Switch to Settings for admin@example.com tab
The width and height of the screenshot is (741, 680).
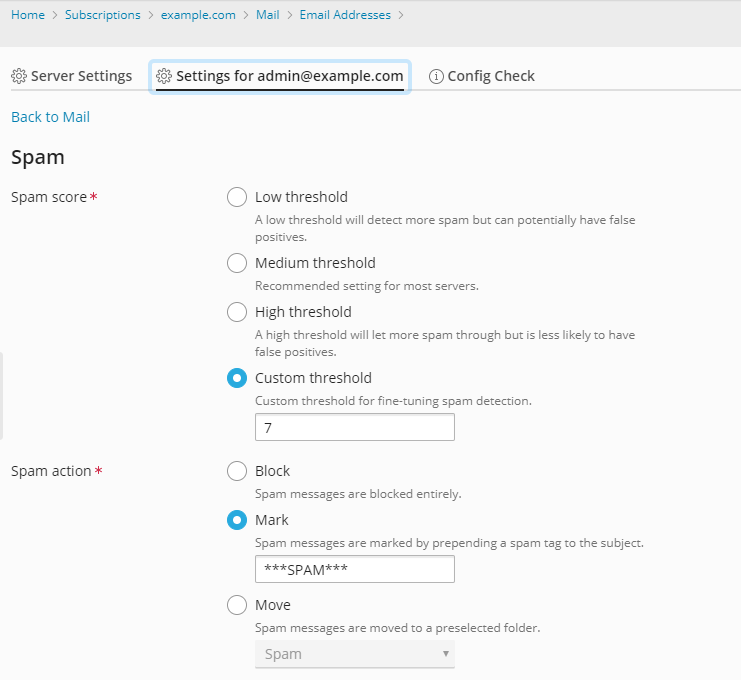click(280, 76)
